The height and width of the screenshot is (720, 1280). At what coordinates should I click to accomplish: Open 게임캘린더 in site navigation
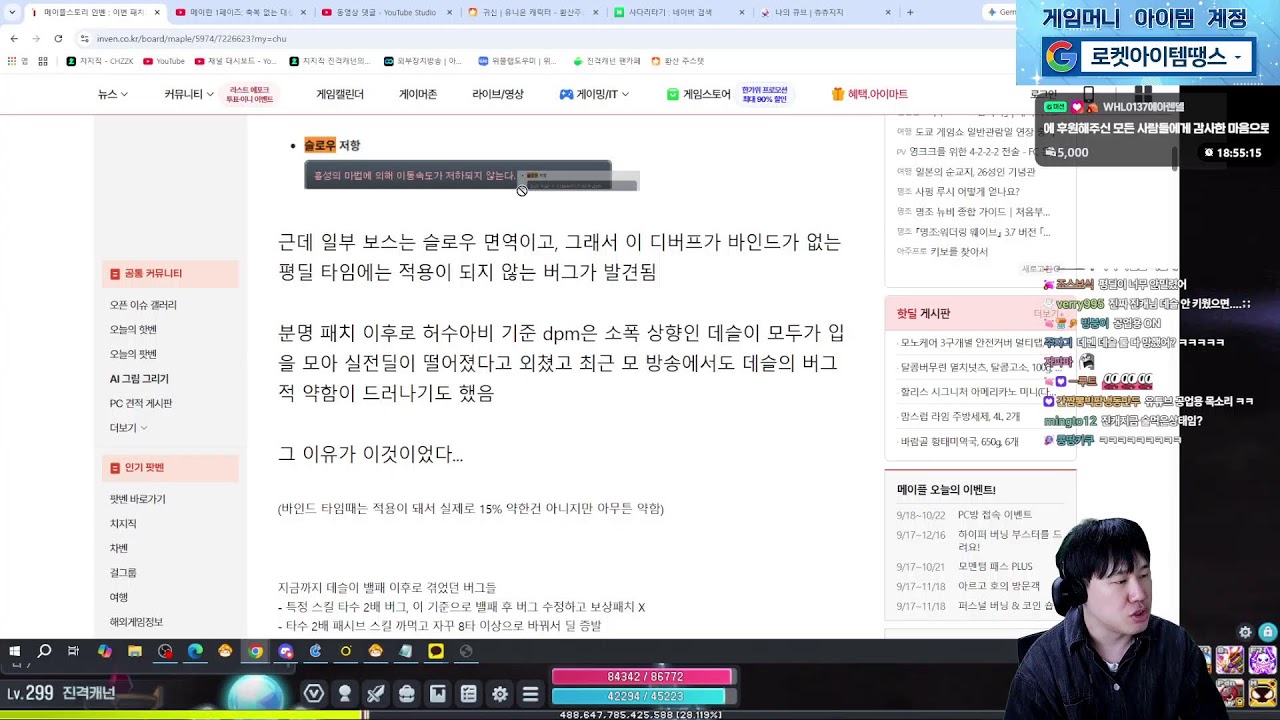click(340, 94)
